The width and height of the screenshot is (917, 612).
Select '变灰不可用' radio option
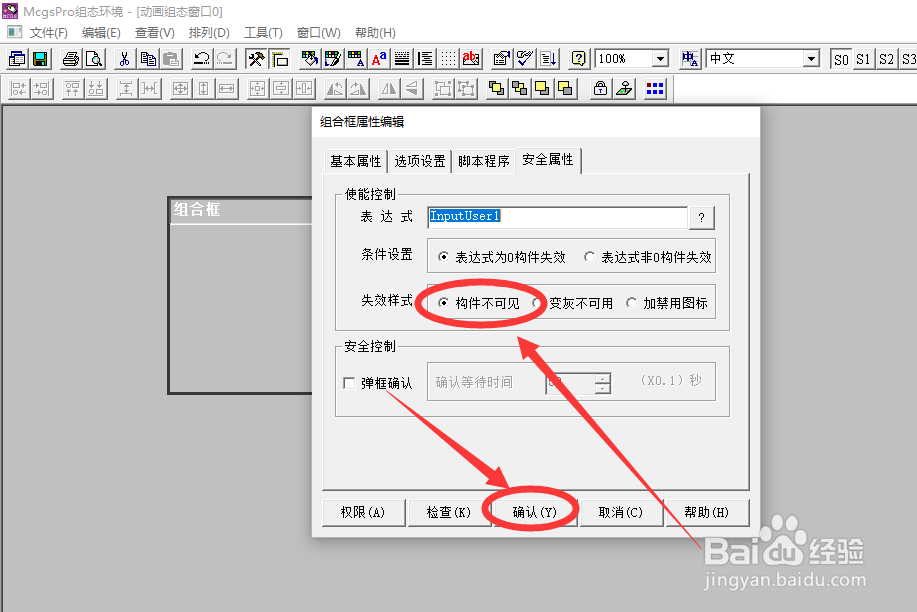[x=573, y=303]
